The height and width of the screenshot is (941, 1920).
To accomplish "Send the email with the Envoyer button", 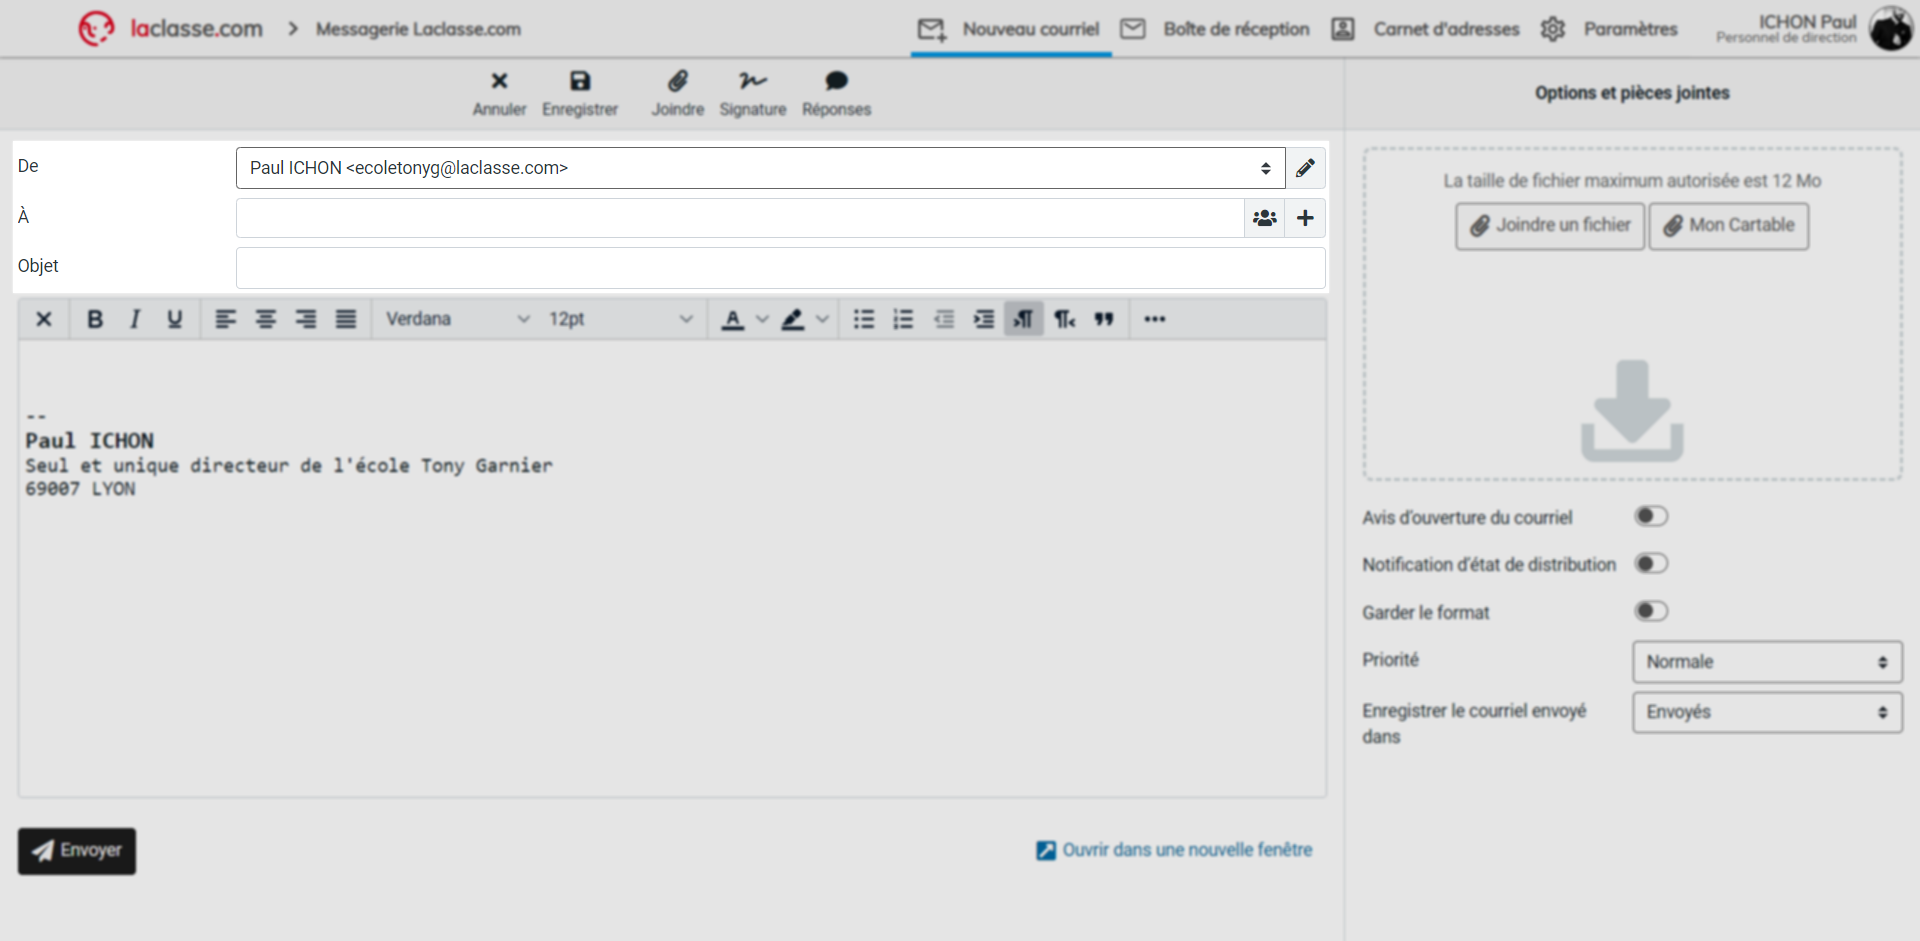I will (76, 851).
